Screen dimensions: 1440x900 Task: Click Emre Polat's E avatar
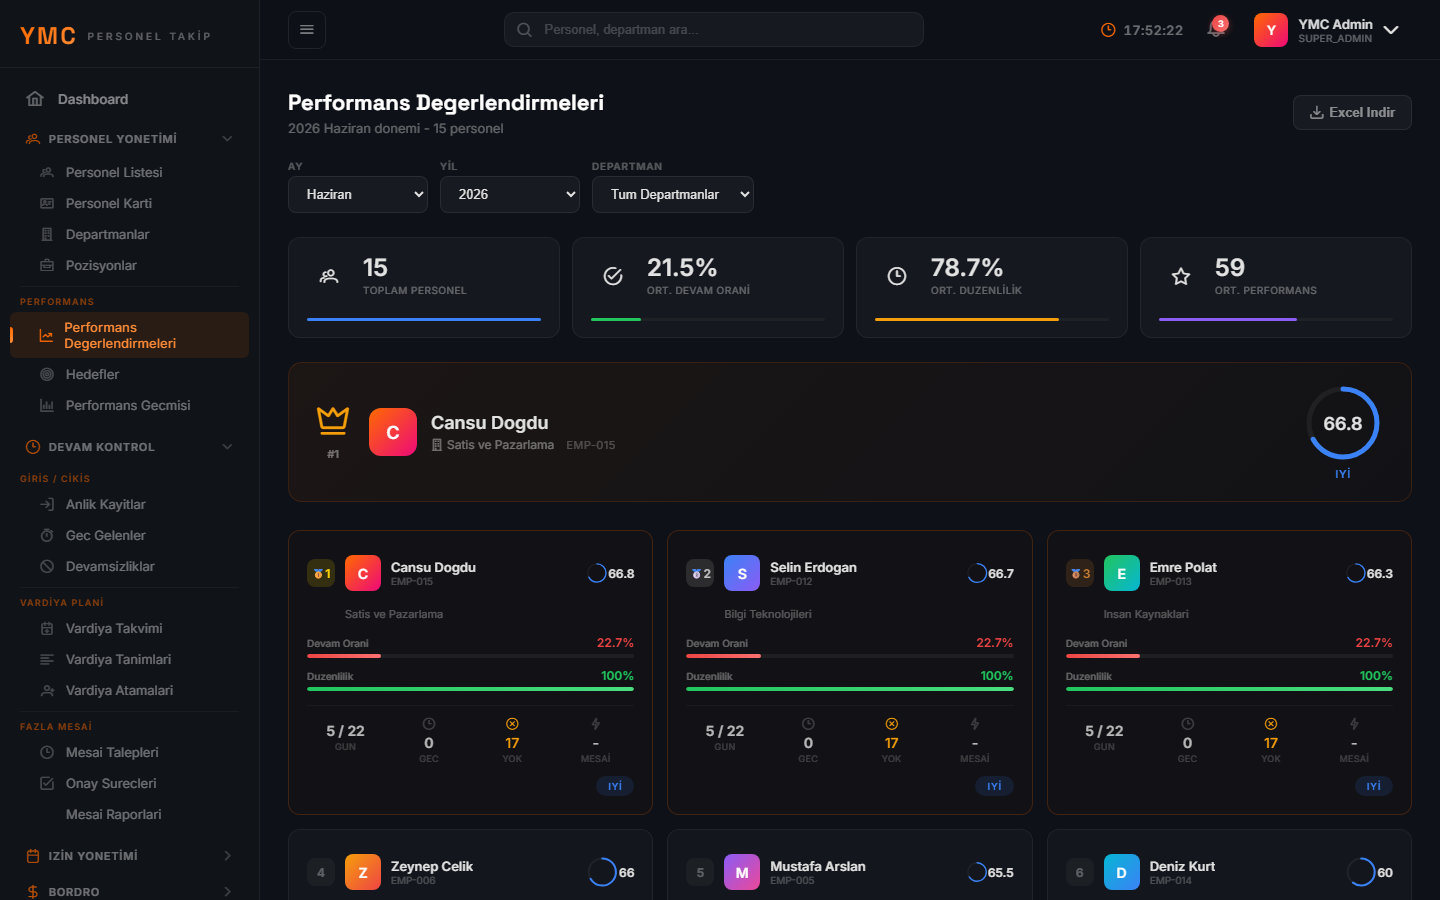click(1122, 573)
